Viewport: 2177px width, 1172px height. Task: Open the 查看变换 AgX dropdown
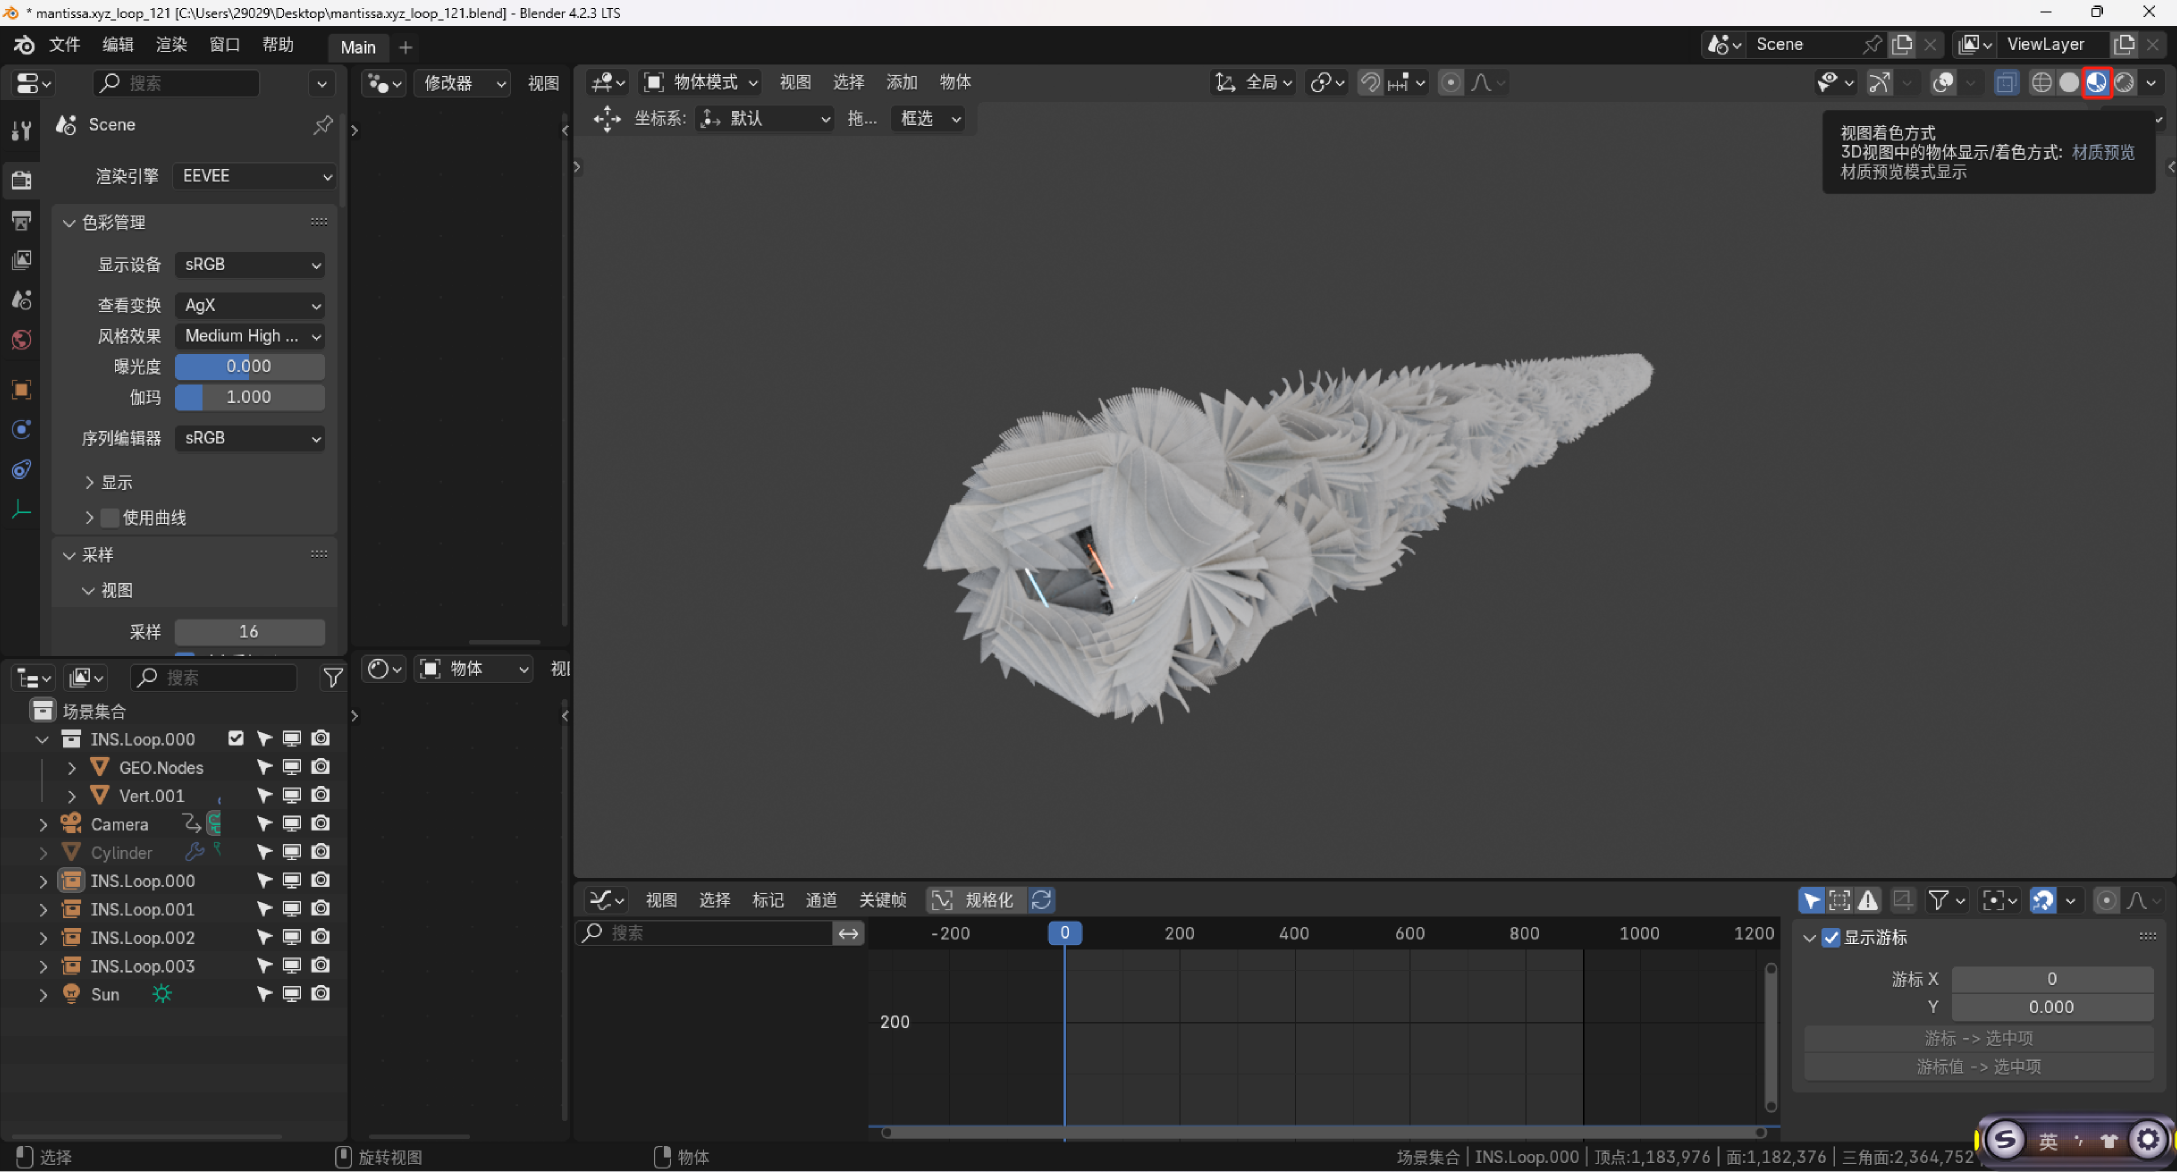tap(250, 305)
